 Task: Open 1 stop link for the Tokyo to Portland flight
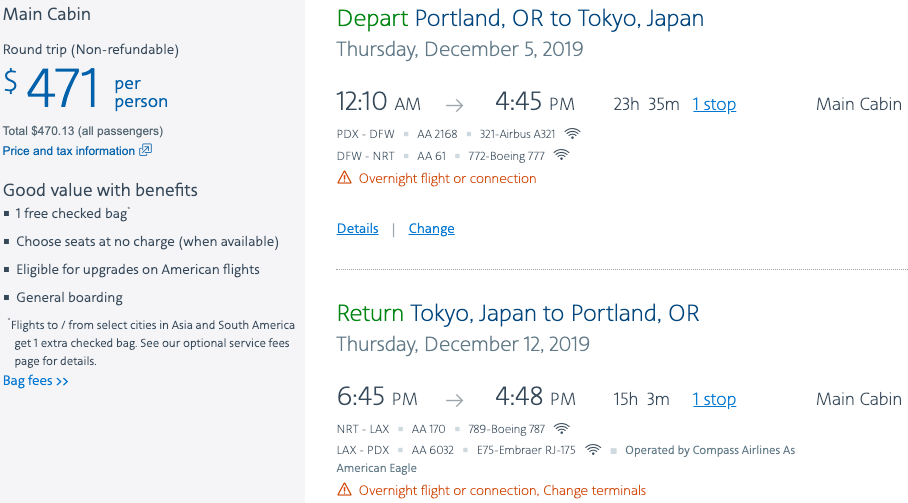714,399
